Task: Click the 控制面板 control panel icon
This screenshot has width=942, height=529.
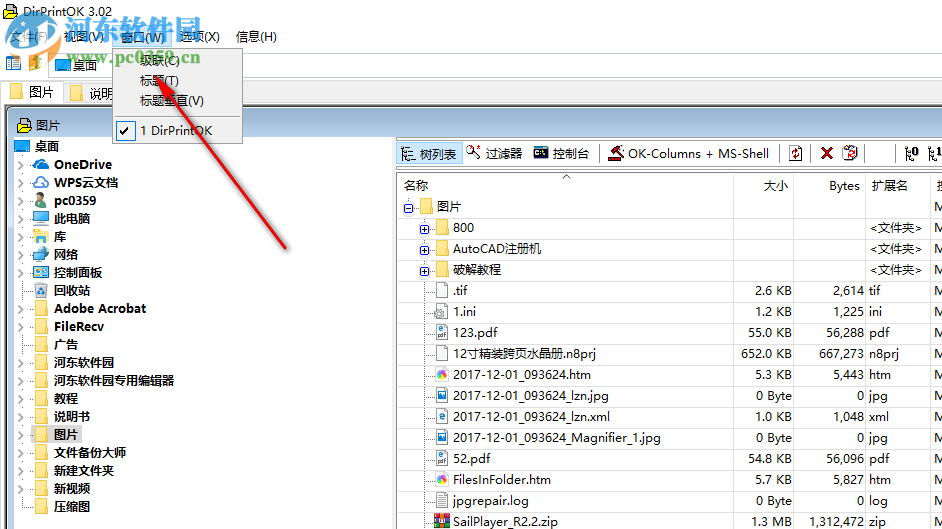Action: click(x=41, y=272)
